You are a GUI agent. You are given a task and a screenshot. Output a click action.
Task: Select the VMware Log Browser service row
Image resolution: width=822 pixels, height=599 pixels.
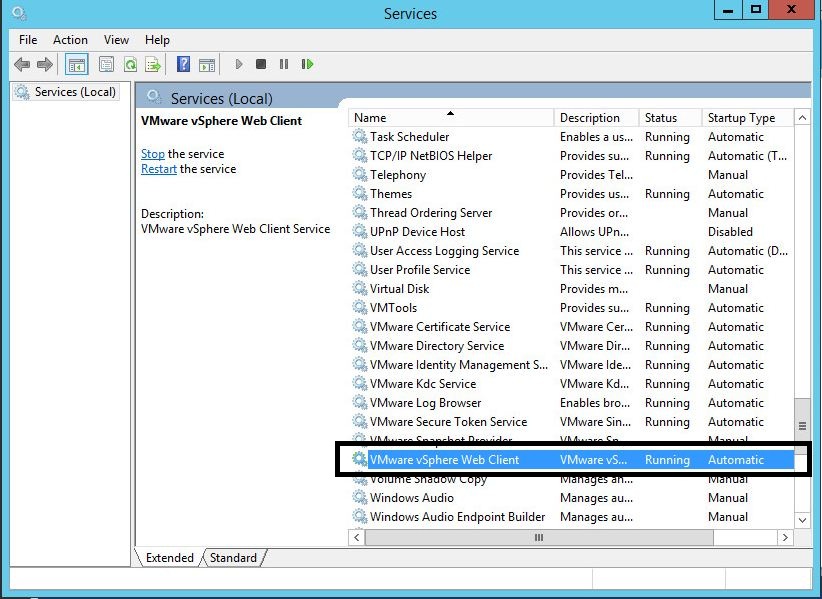point(425,403)
